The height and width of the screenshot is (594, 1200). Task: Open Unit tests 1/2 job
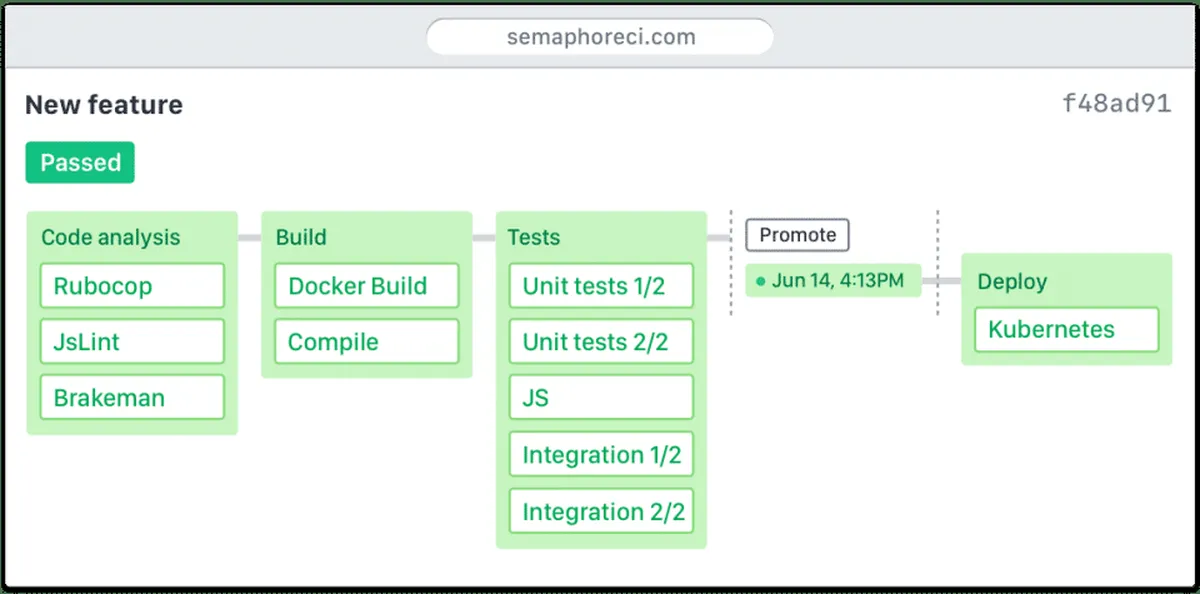(601, 286)
